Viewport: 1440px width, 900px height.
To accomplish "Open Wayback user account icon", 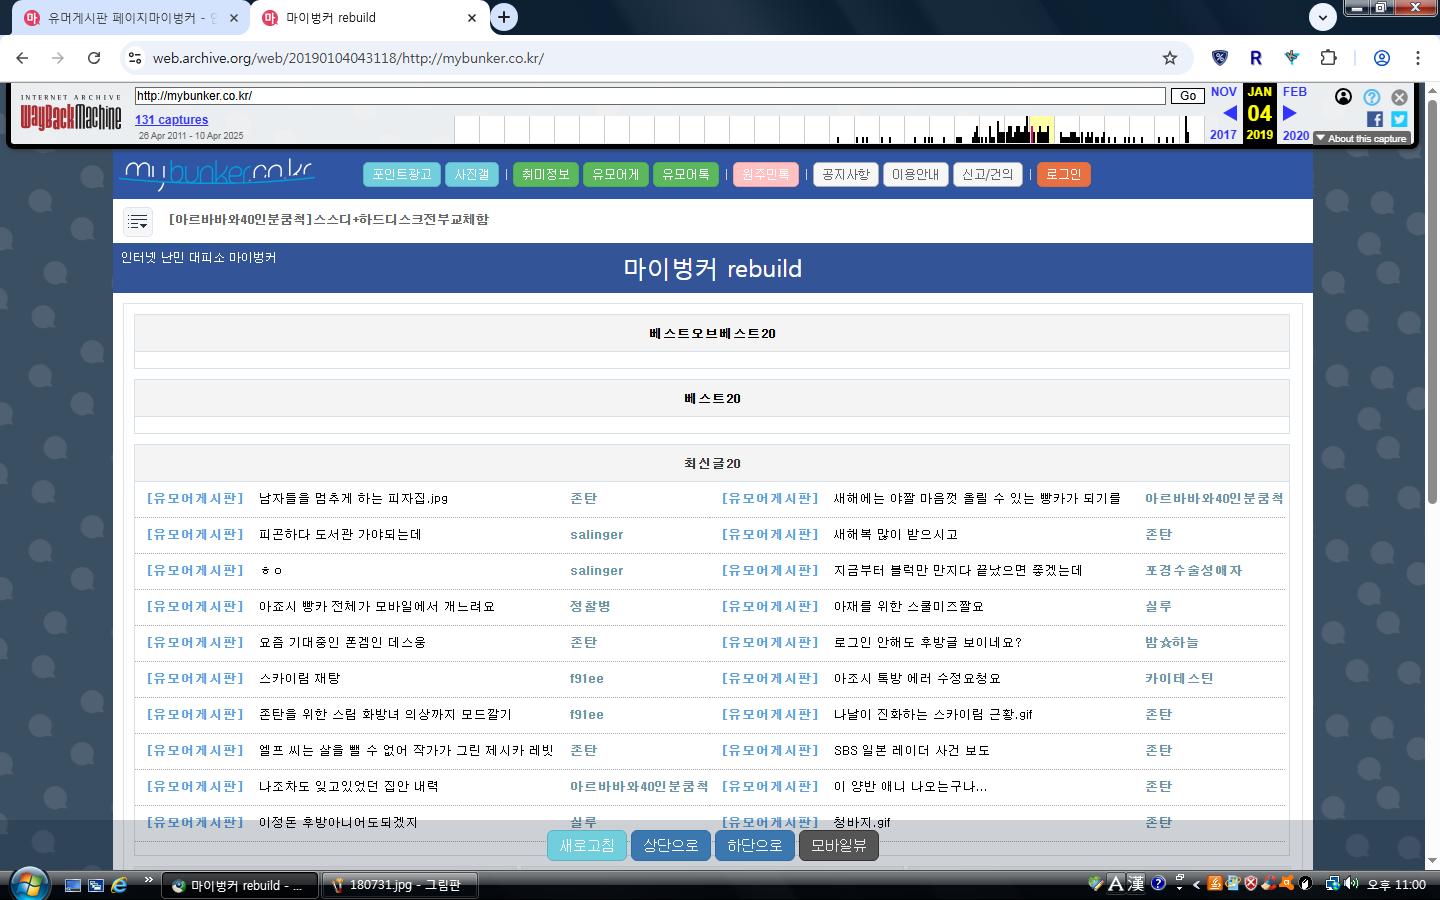I will tap(1344, 97).
